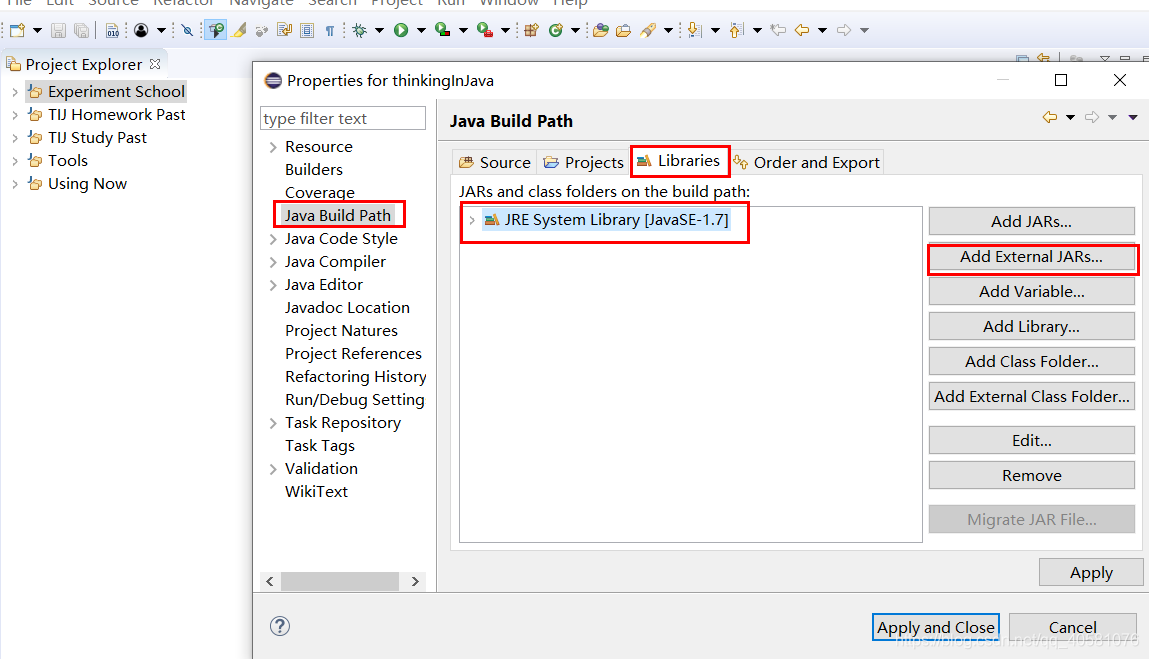Click the Add External Class Folder... button
This screenshot has height=659, width=1149.
[x=1031, y=397]
